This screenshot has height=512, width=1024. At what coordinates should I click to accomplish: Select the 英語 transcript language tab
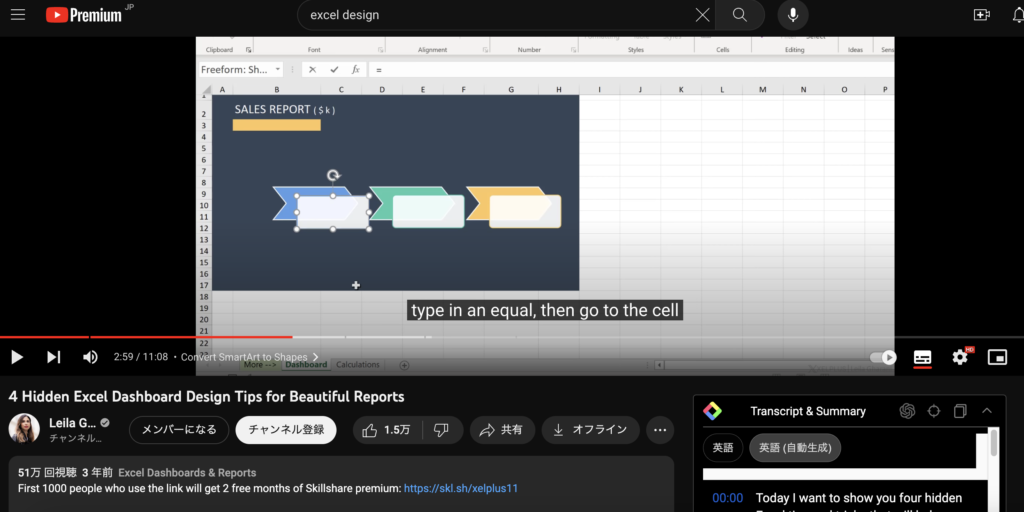722,447
